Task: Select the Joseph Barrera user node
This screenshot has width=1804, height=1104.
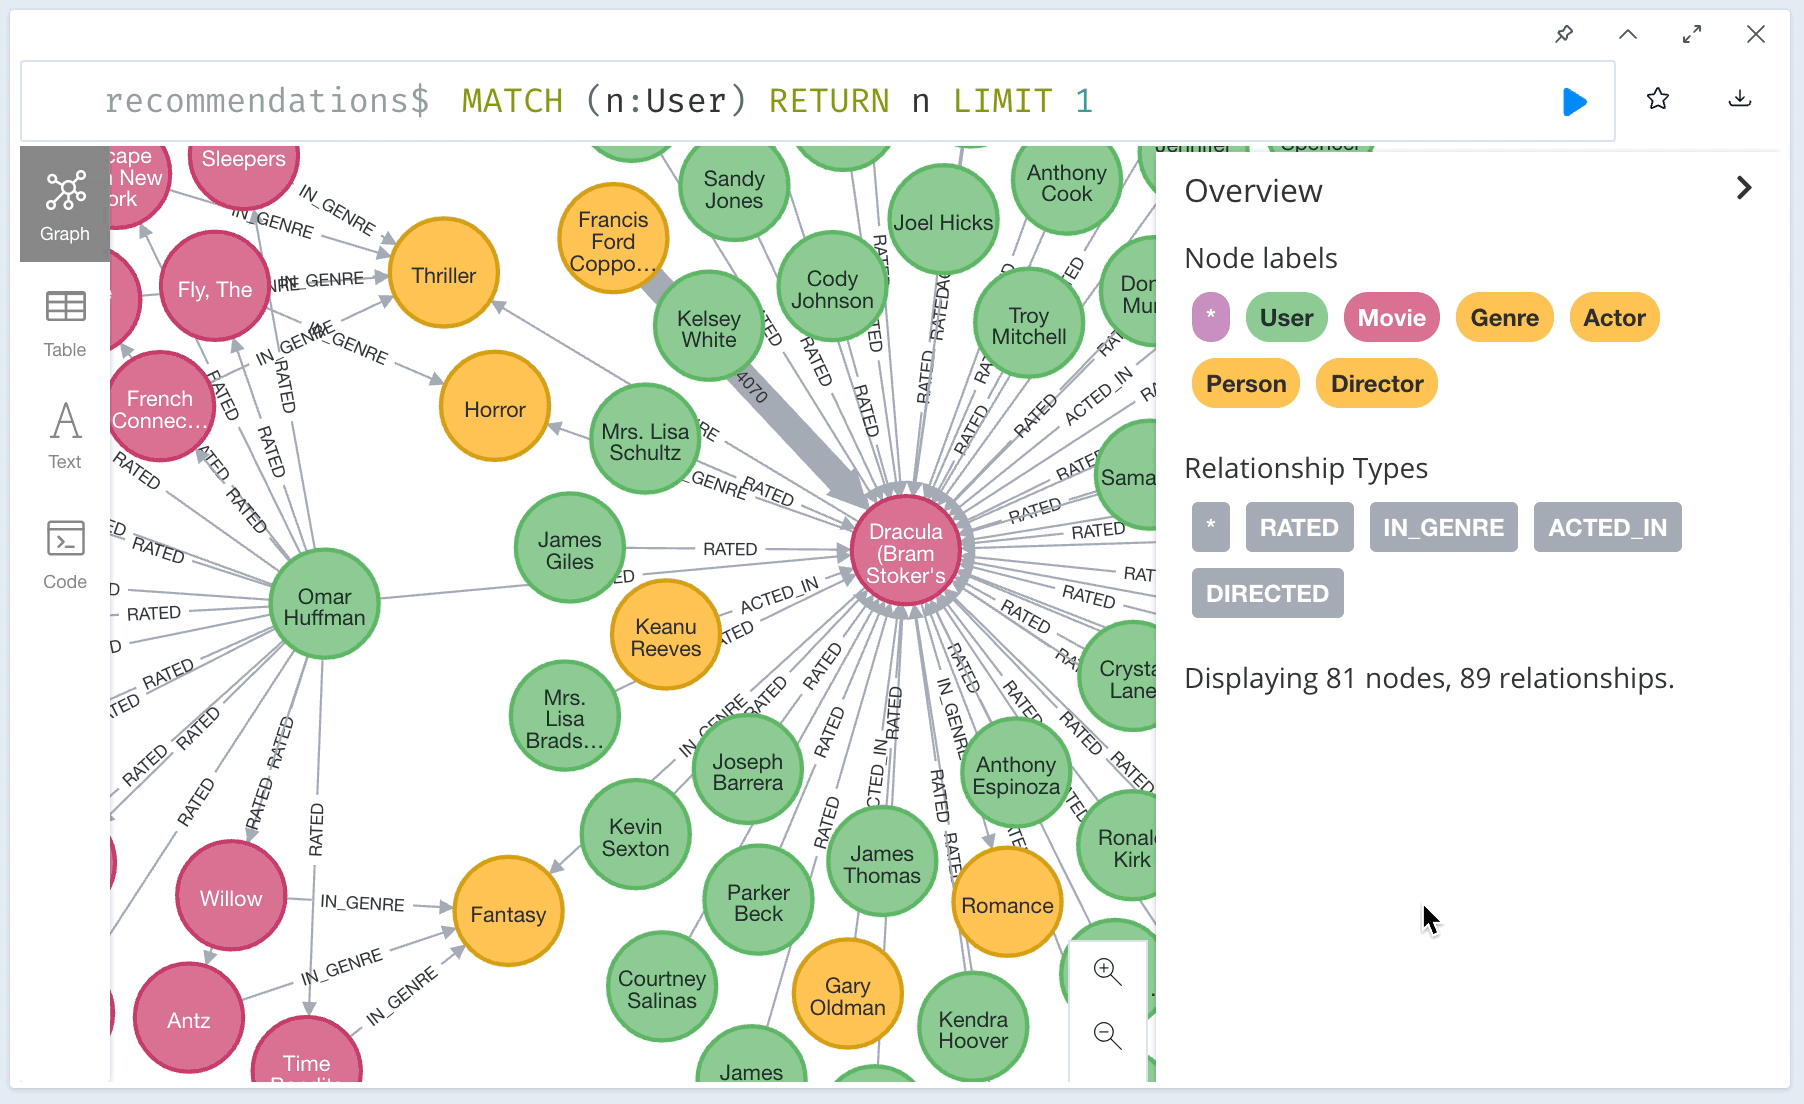Action: pyautogui.click(x=748, y=770)
